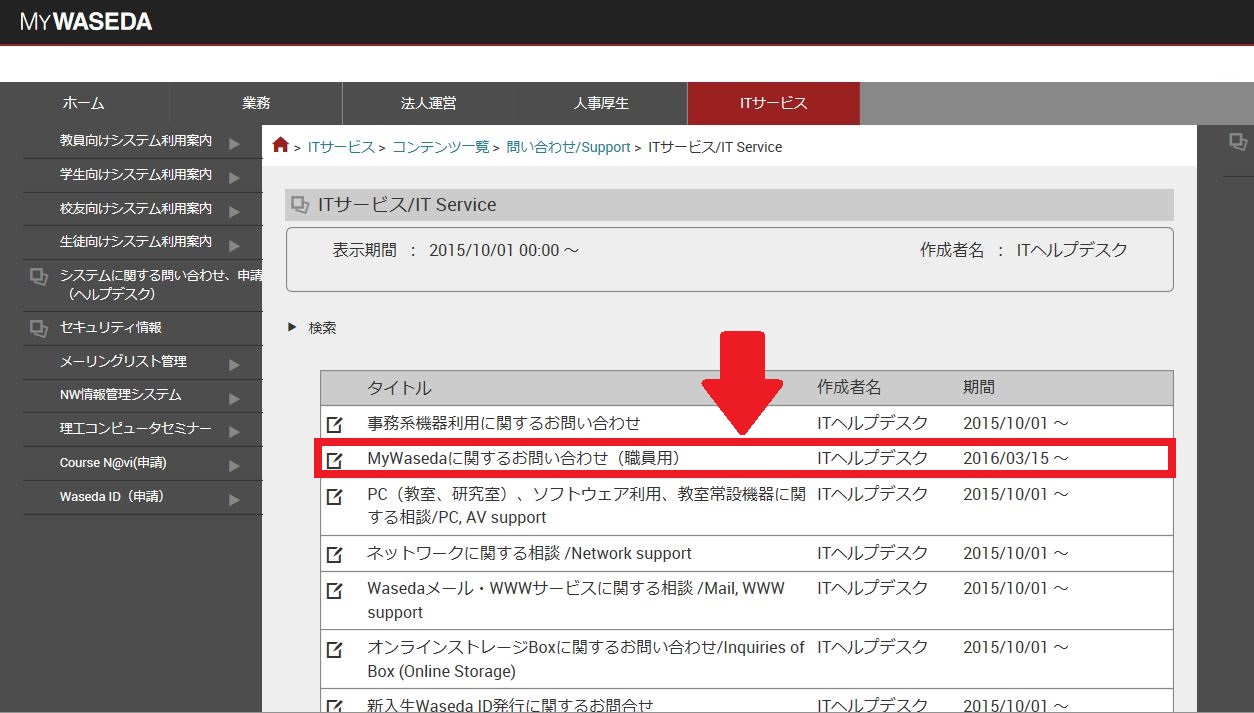Open edit icon for MyWasedaに関するお問い合わせ row

pos(335,460)
